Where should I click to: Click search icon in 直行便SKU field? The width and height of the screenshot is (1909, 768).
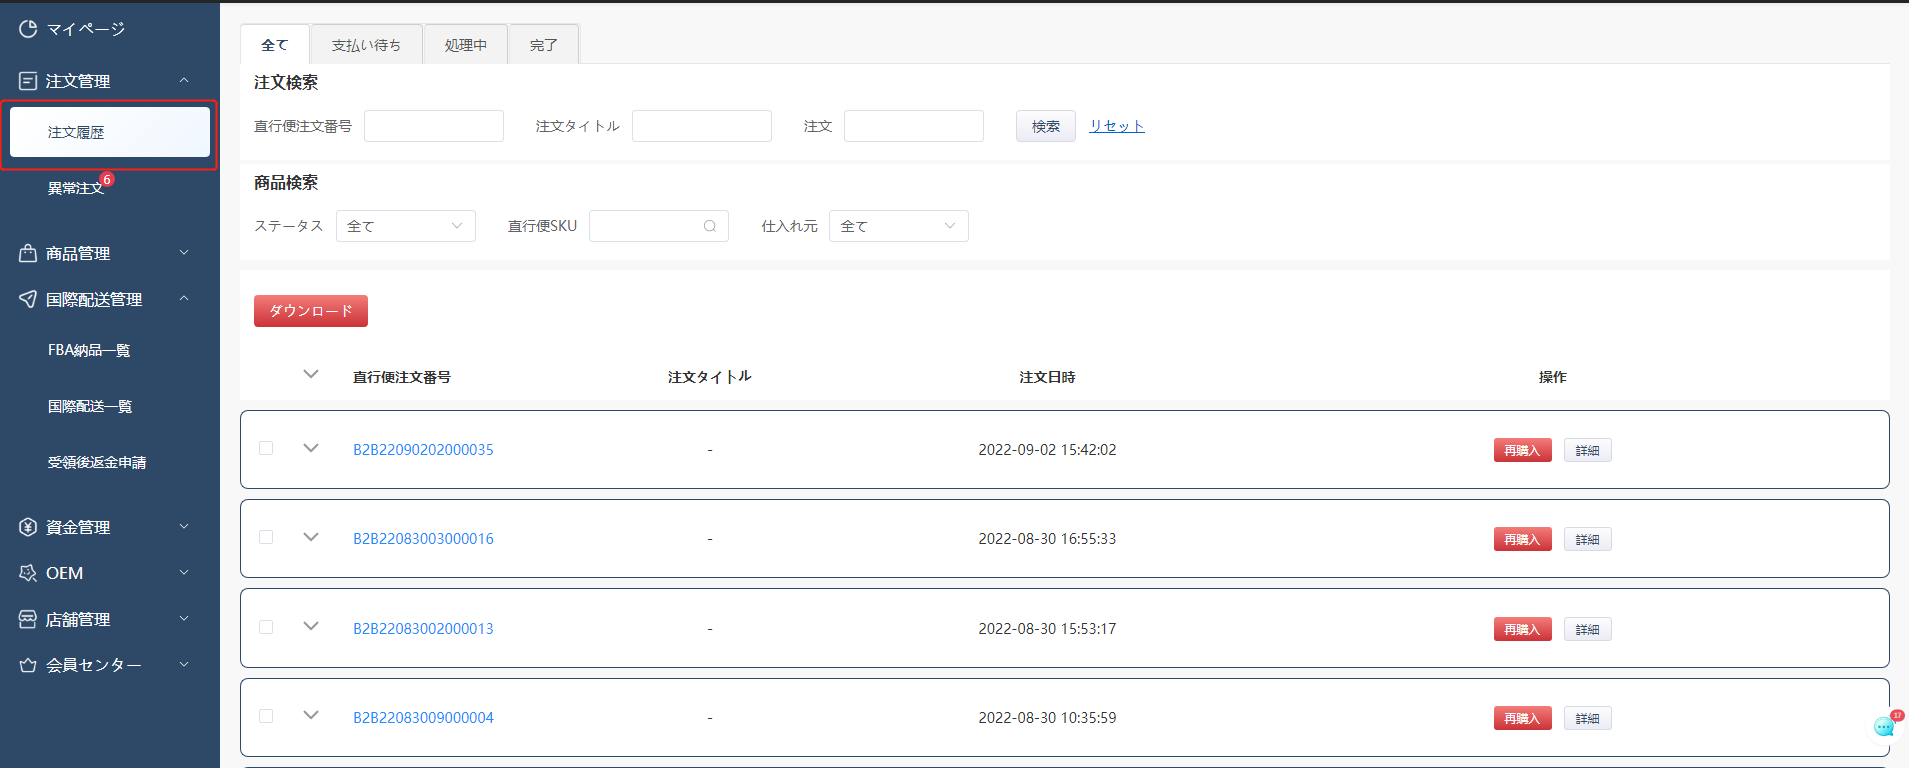(x=710, y=226)
